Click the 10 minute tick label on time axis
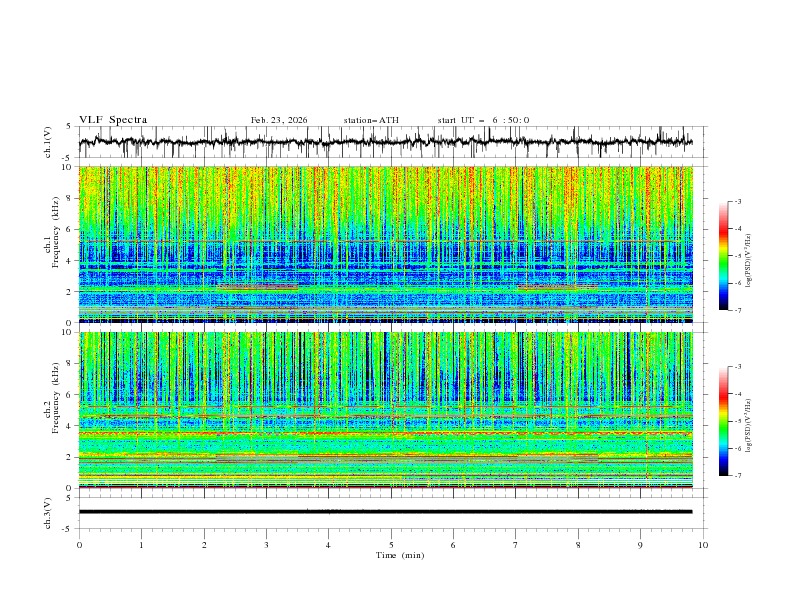Image resolution: width=792 pixels, height=612 pixels. (x=703, y=545)
